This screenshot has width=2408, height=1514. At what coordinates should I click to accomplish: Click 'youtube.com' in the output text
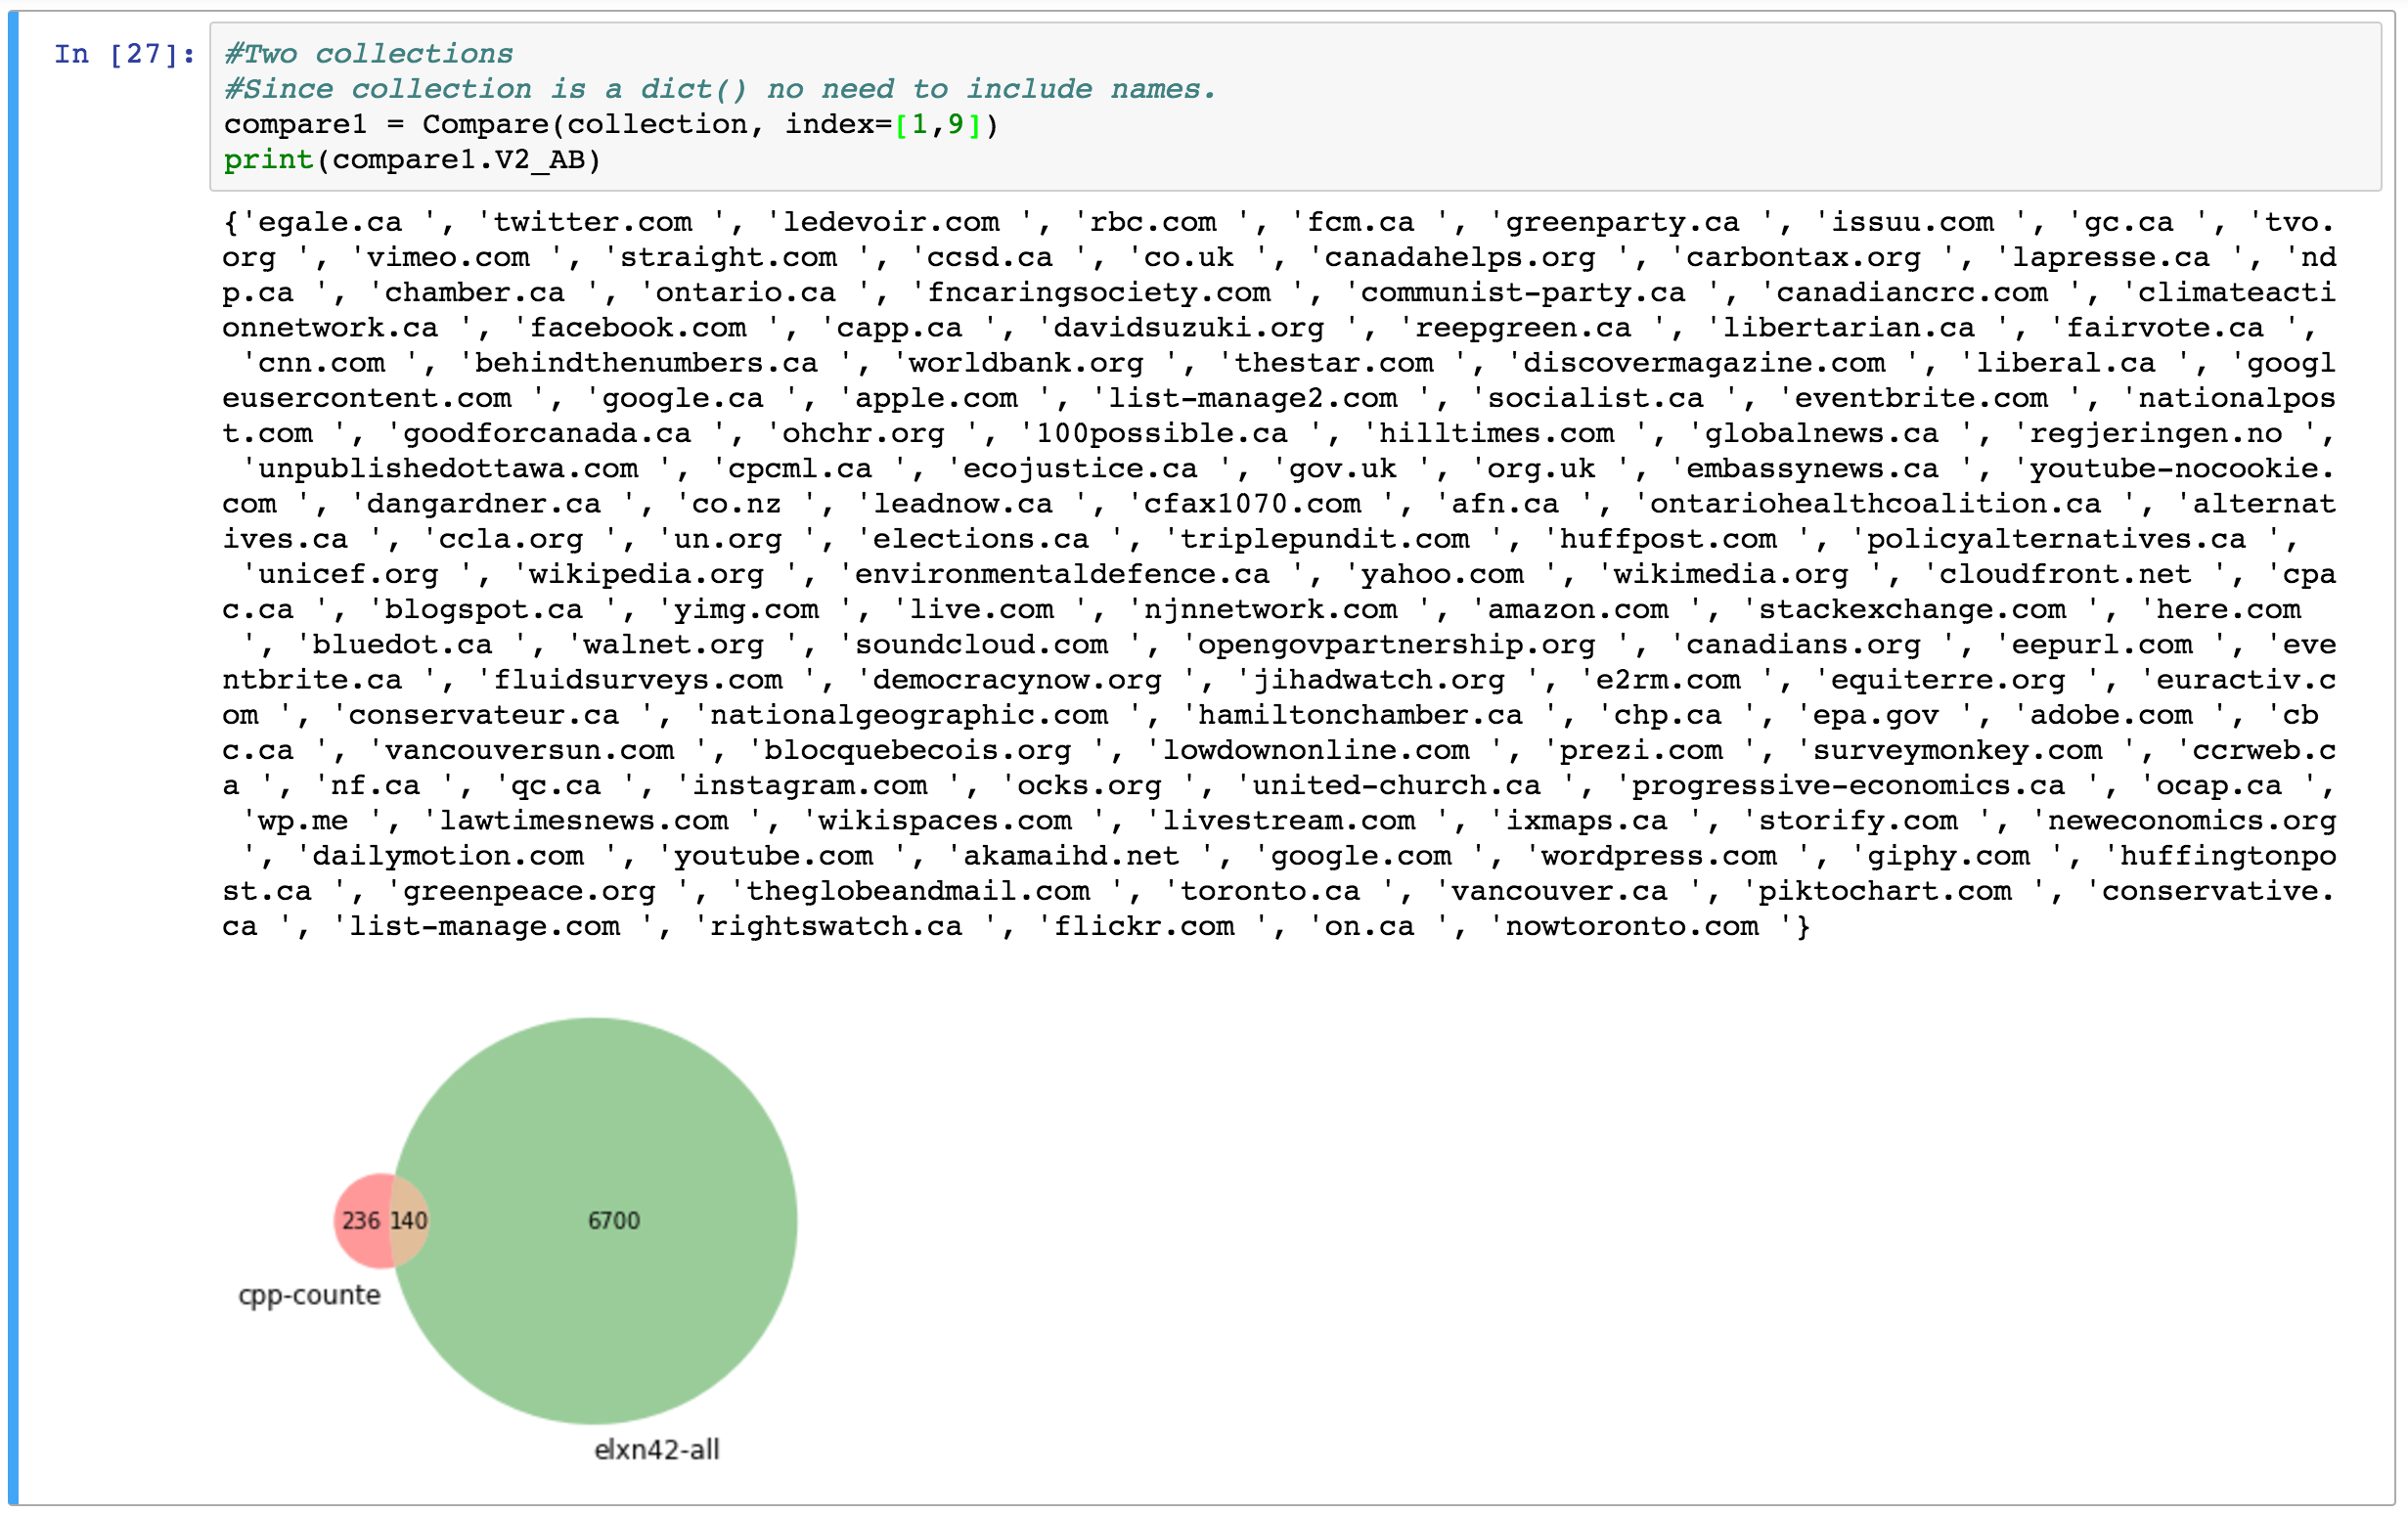772,856
